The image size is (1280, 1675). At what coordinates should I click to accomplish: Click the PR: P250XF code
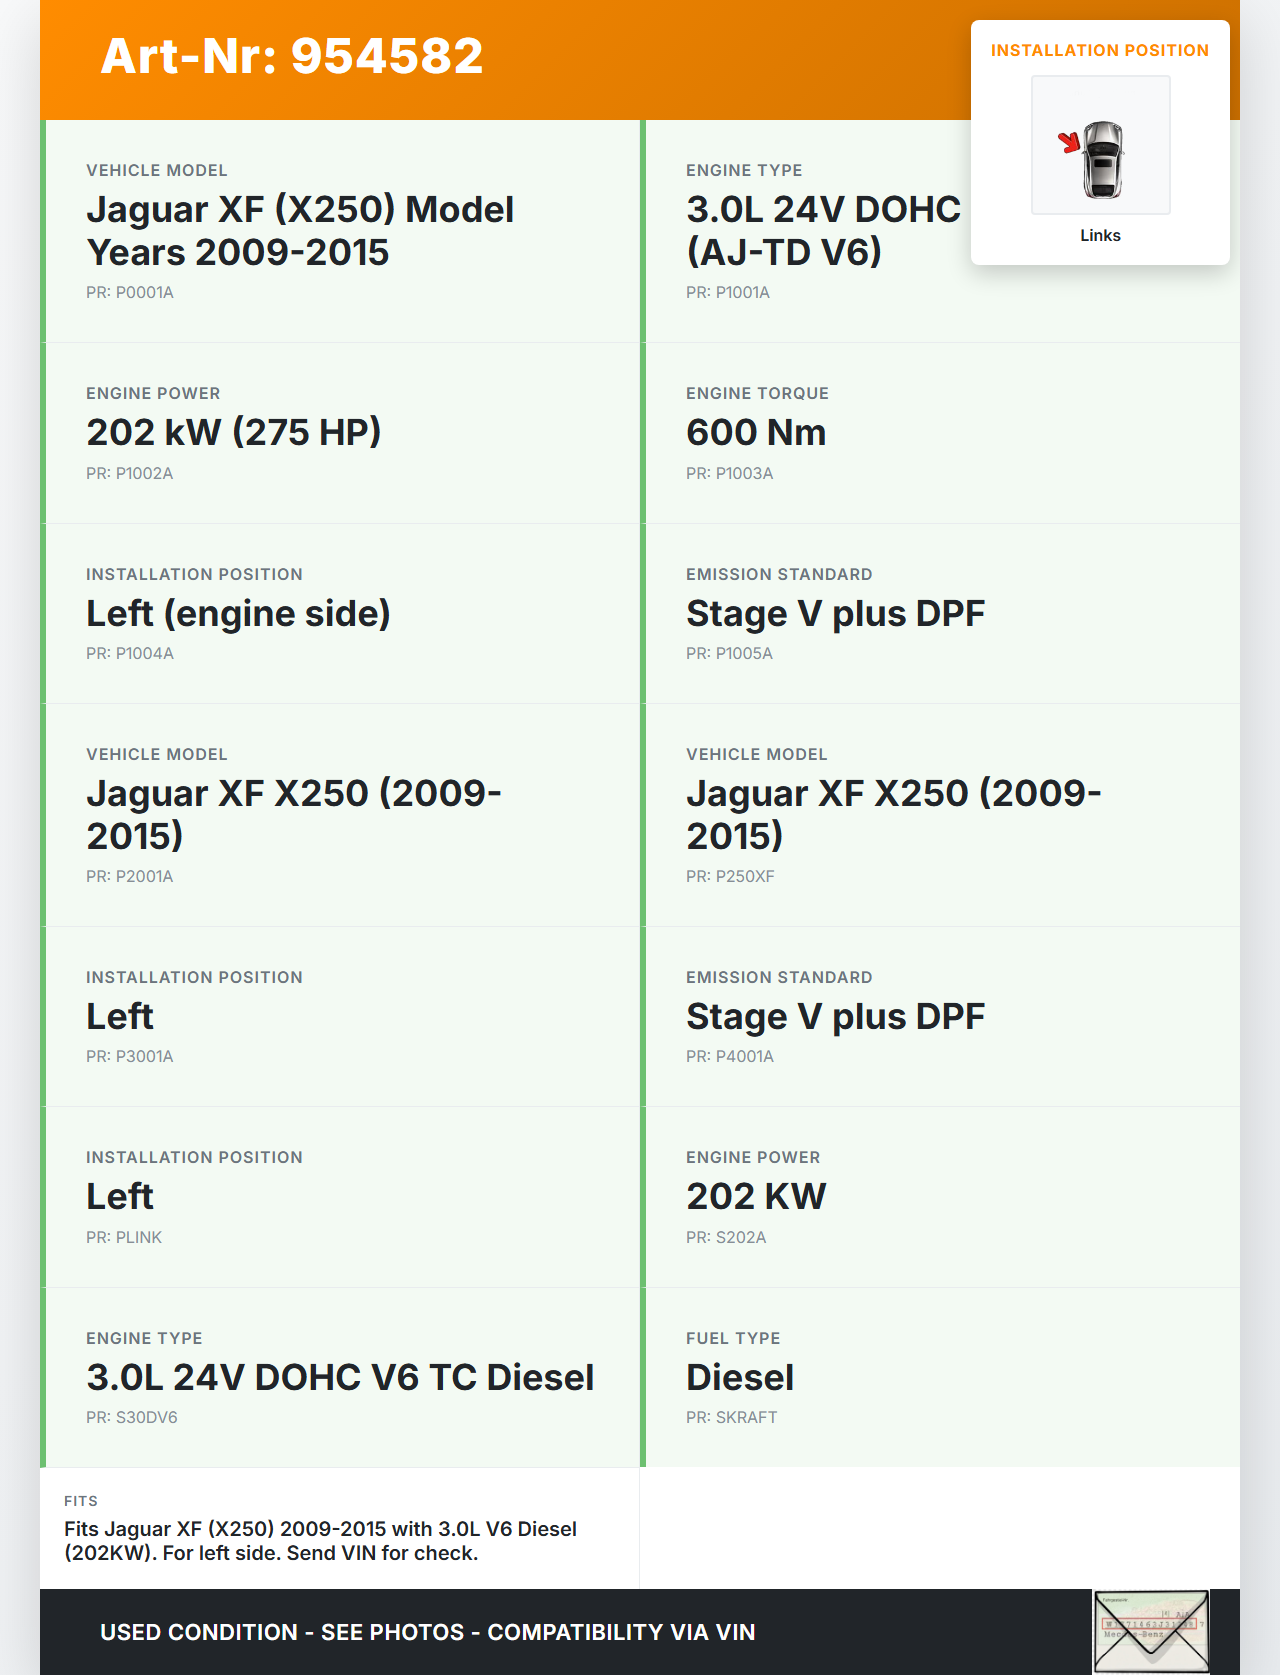coord(730,877)
